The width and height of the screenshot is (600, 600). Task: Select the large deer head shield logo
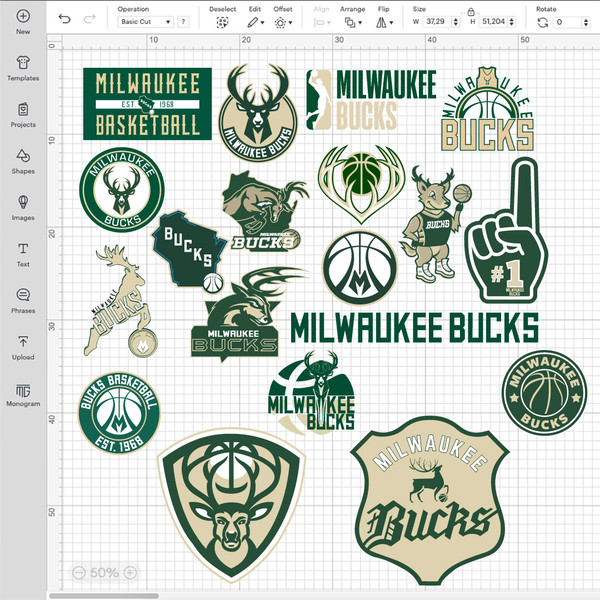(x=232, y=505)
